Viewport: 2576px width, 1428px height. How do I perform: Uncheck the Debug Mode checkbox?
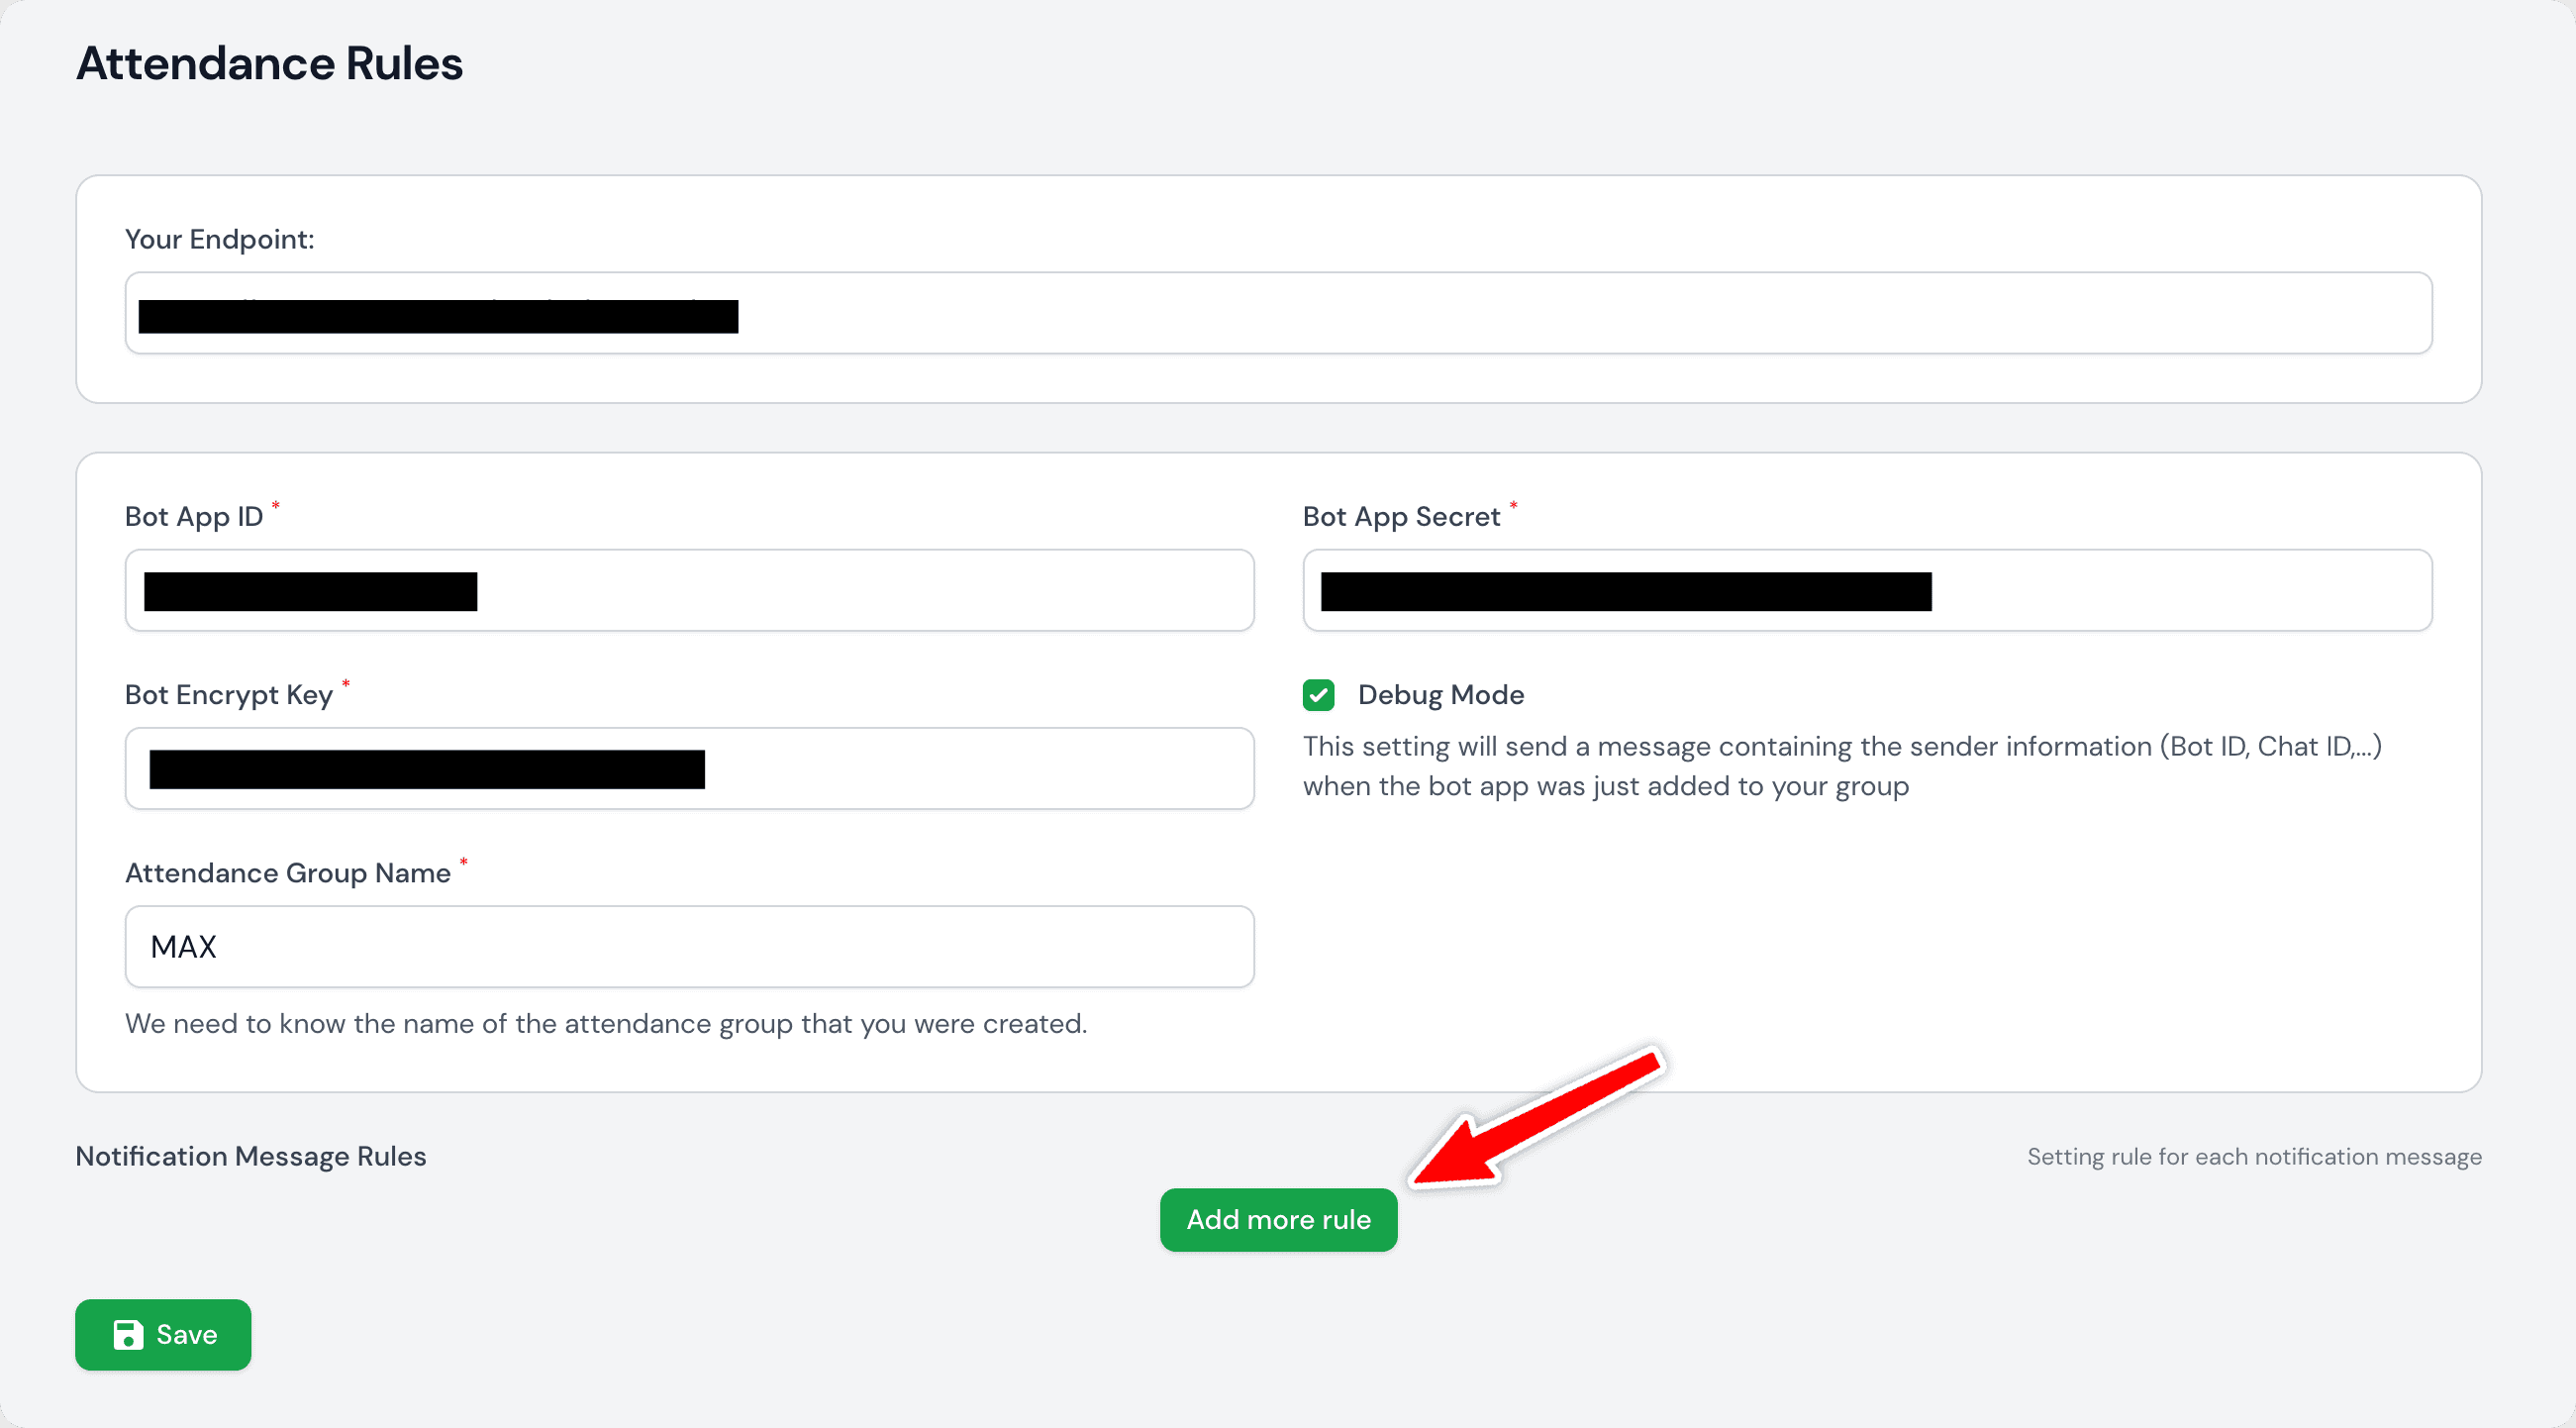coord(1318,695)
